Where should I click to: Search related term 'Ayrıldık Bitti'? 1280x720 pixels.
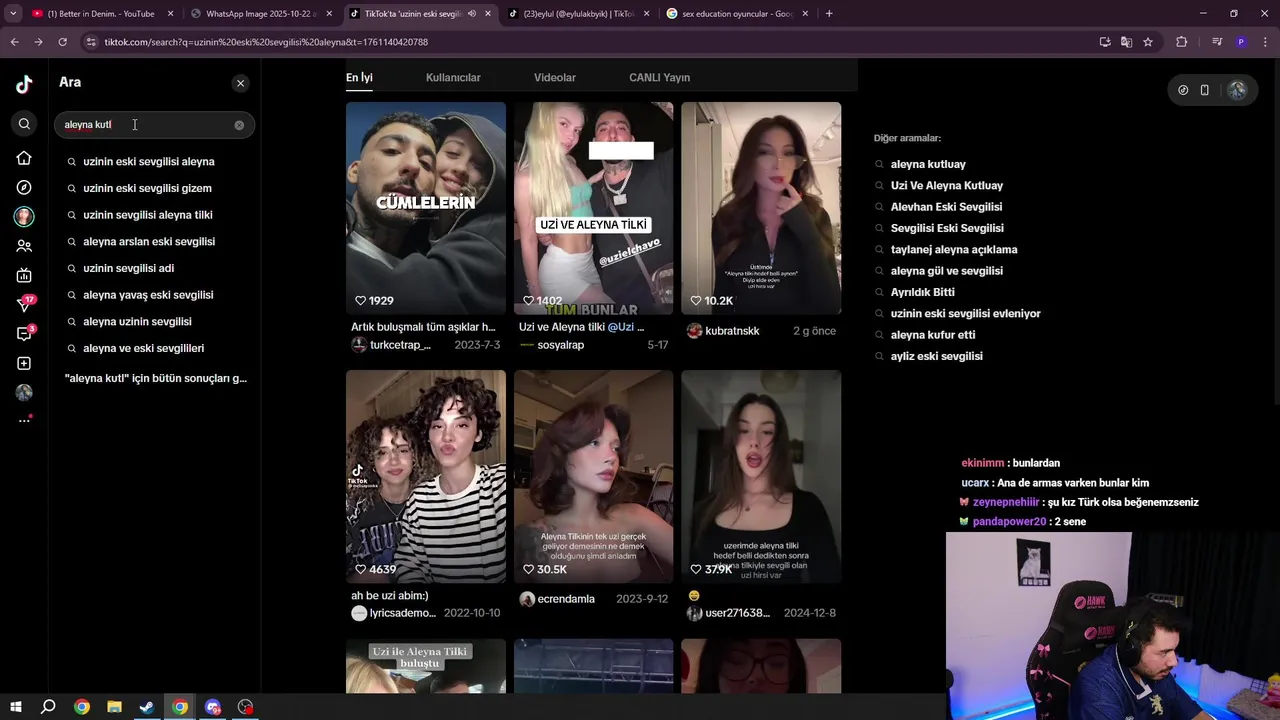(922, 292)
